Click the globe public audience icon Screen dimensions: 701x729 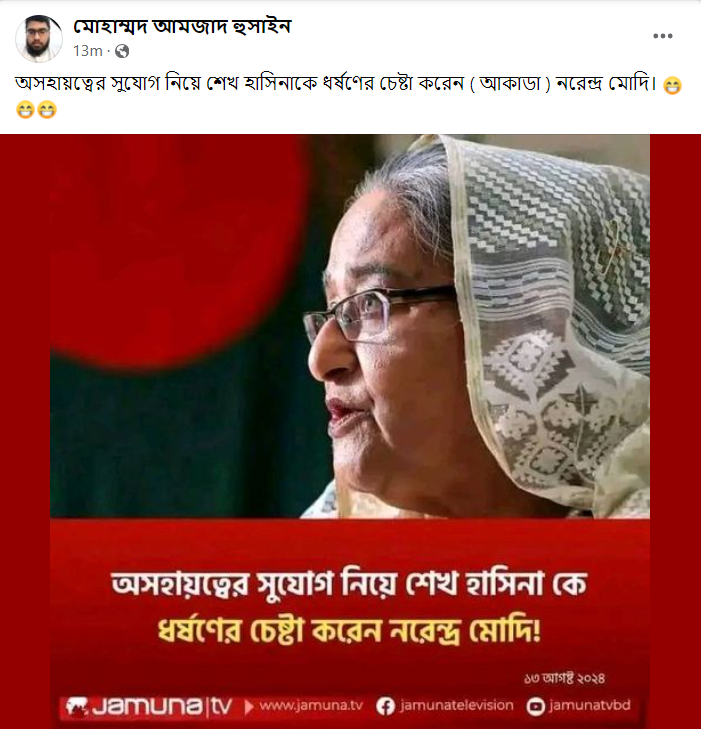pos(122,51)
